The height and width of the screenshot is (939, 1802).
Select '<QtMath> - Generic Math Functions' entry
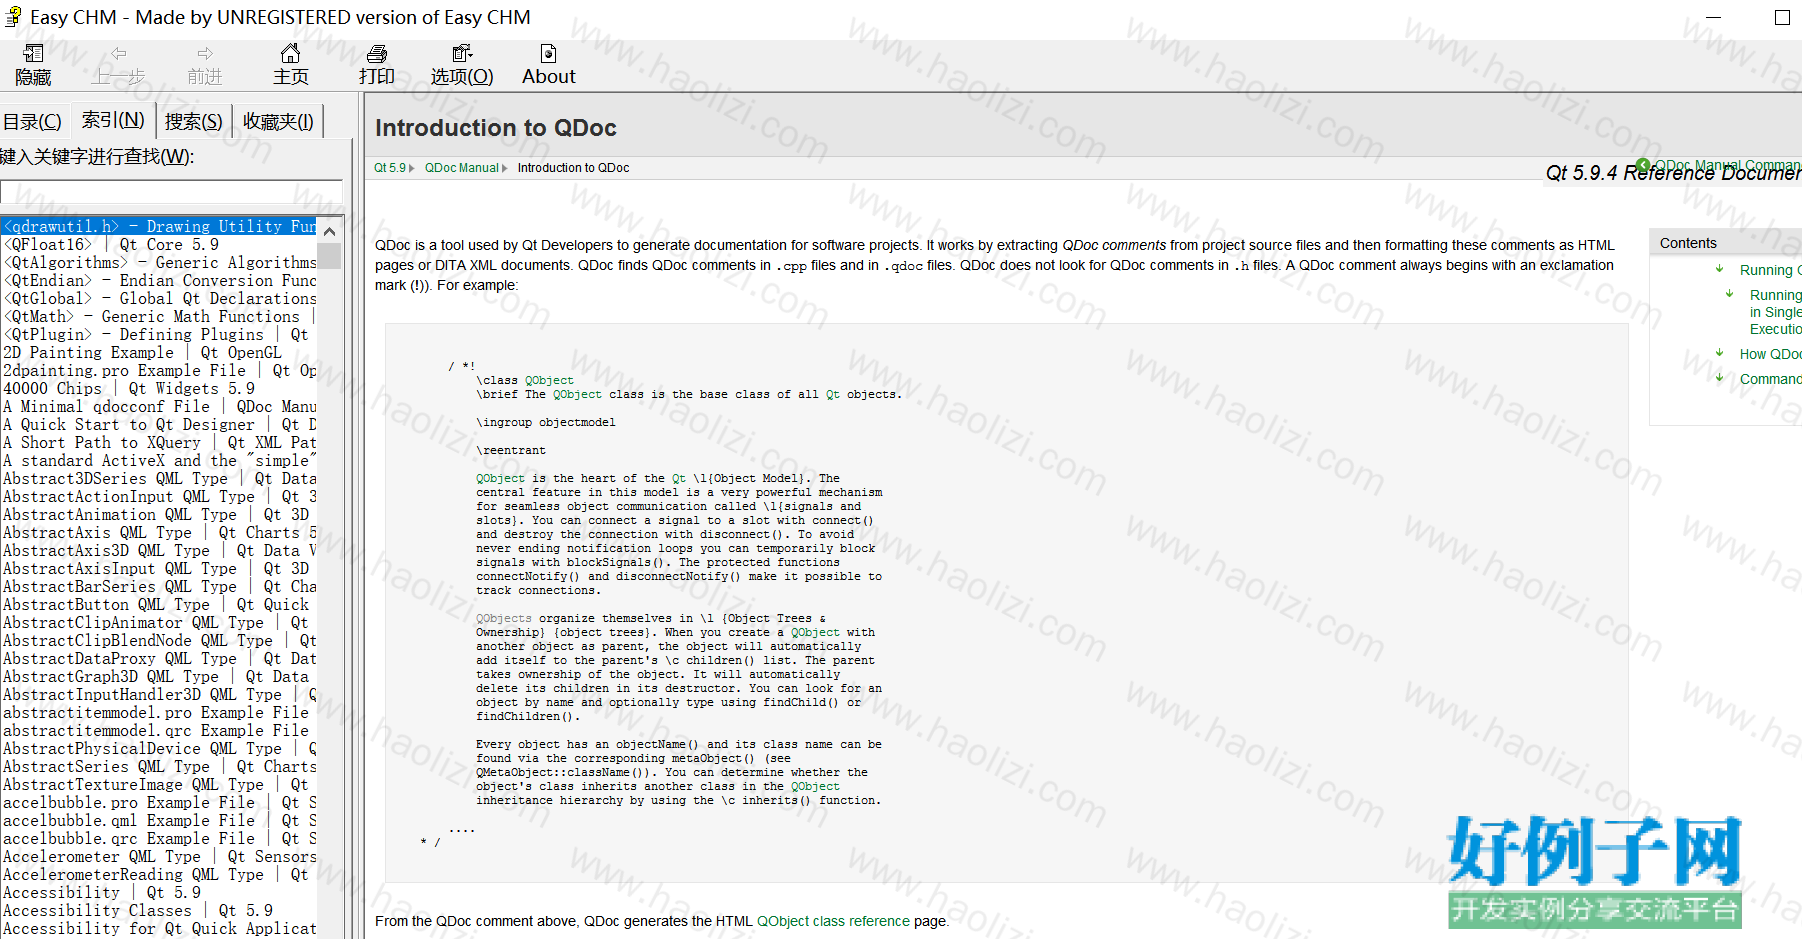[159, 317]
